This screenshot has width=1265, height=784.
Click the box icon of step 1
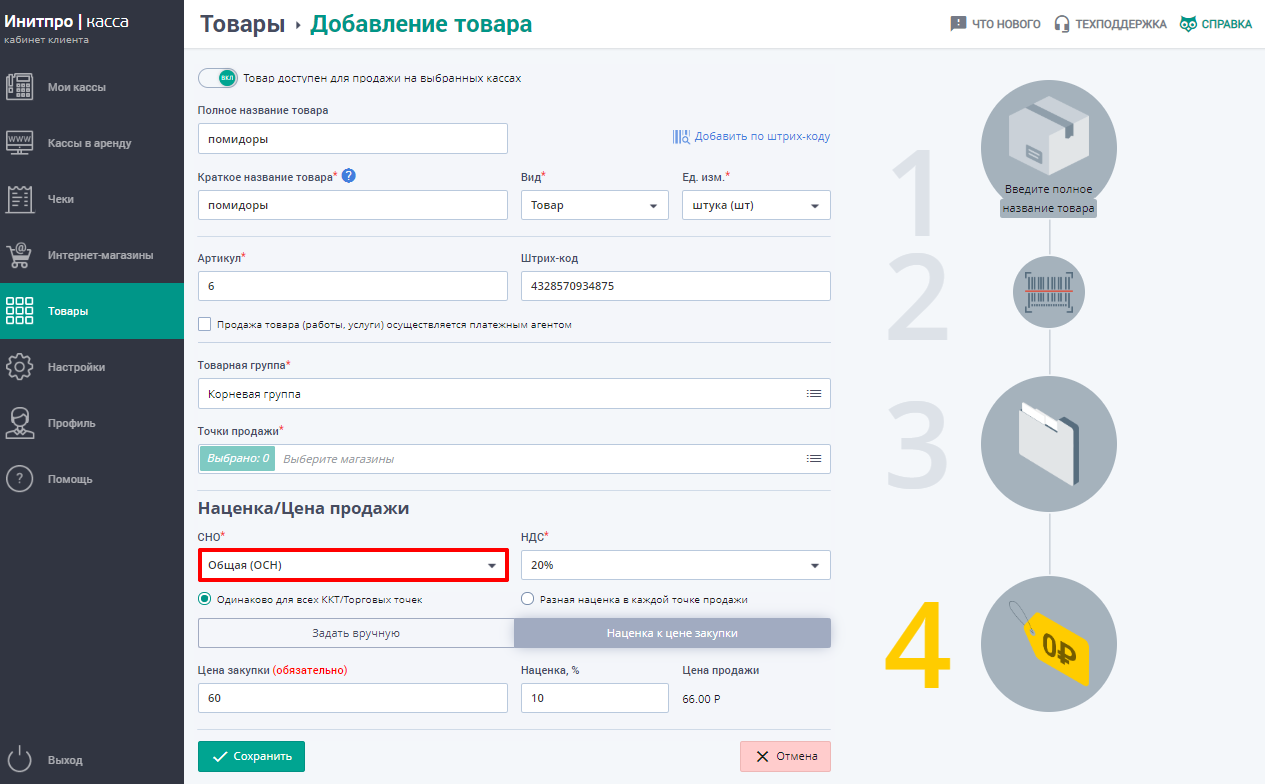click(x=1049, y=137)
